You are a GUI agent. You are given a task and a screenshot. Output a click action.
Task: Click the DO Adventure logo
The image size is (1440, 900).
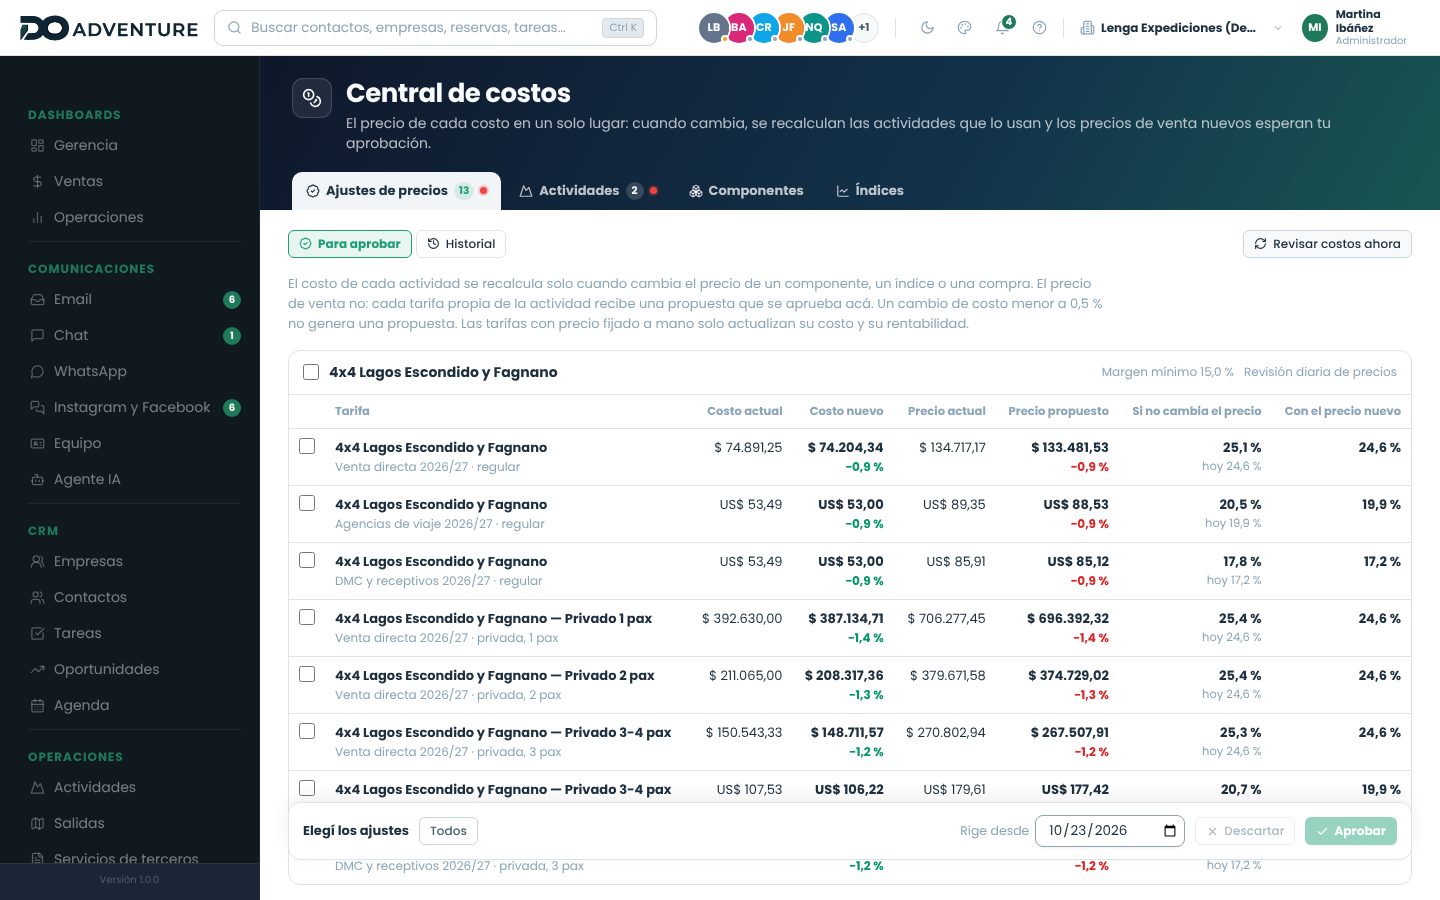pos(109,28)
